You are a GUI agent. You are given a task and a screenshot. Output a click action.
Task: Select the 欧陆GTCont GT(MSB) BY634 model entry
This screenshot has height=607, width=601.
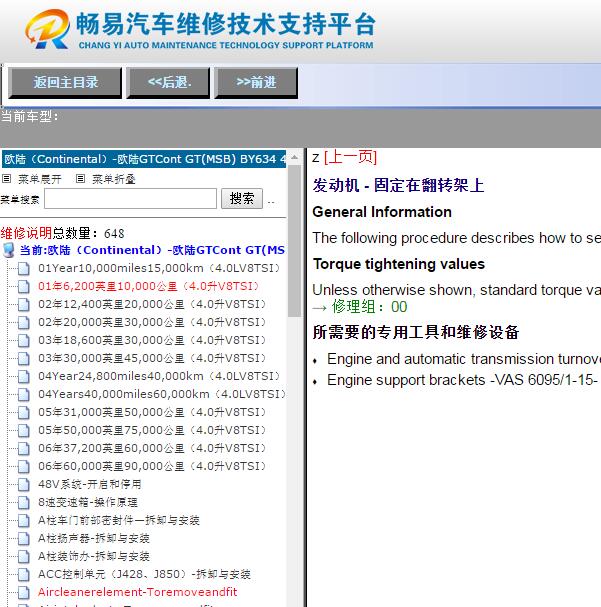[x=144, y=159]
